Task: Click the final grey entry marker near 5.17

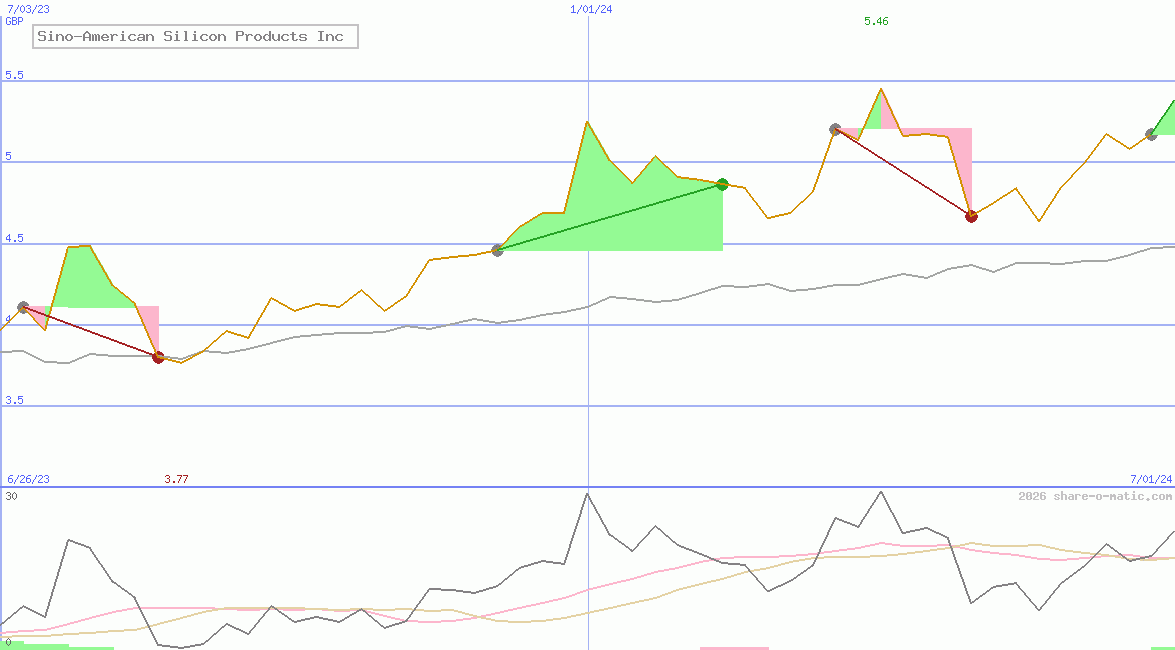Action: click(x=1152, y=135)
